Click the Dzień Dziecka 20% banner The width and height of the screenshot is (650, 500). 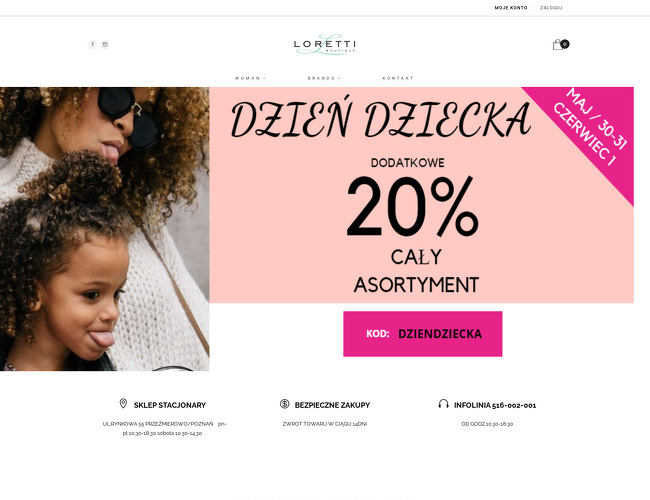coord(421,195)
